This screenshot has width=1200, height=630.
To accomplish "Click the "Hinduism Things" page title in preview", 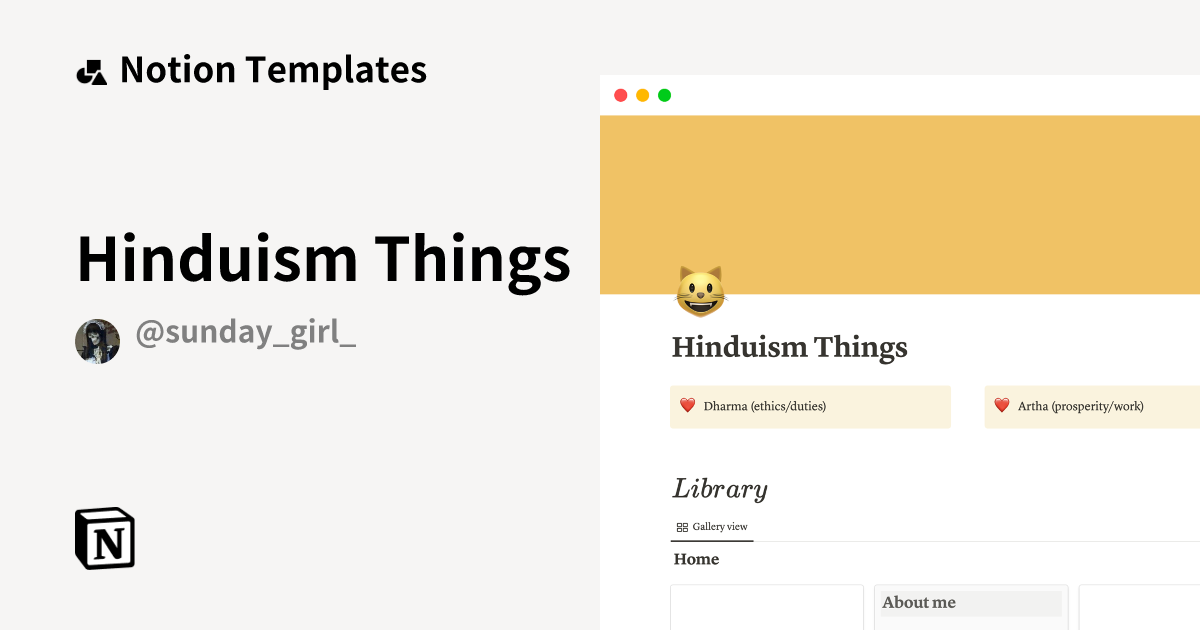I will 789,348.
